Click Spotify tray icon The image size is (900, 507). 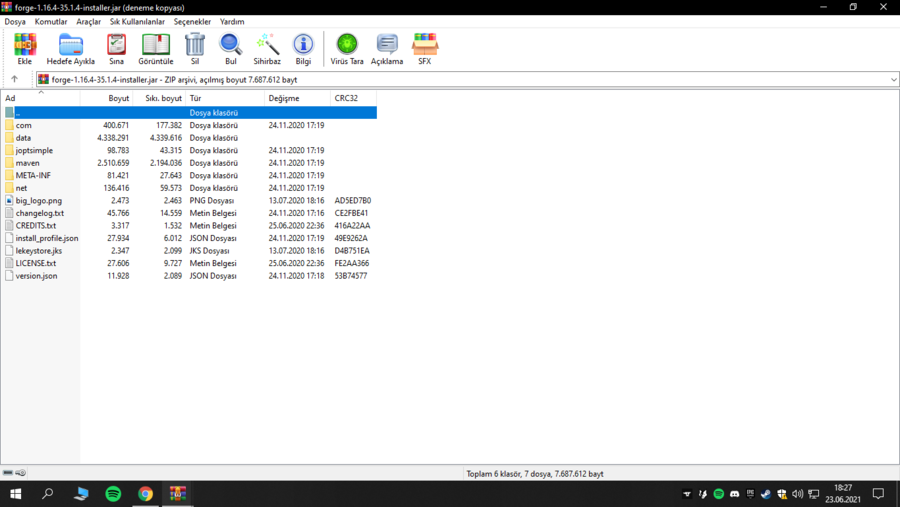pos(718,494)
